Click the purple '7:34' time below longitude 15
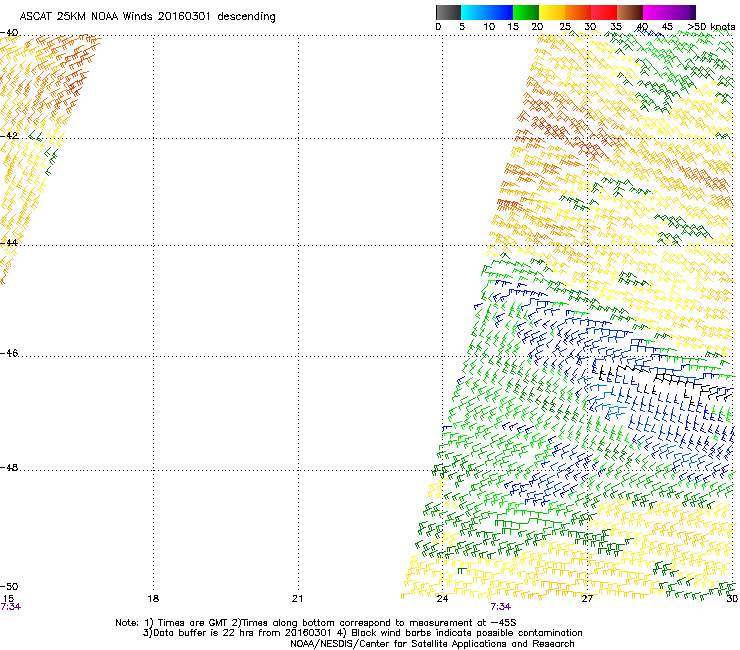Viewport: 740px width, 650px height. point(10,607)
